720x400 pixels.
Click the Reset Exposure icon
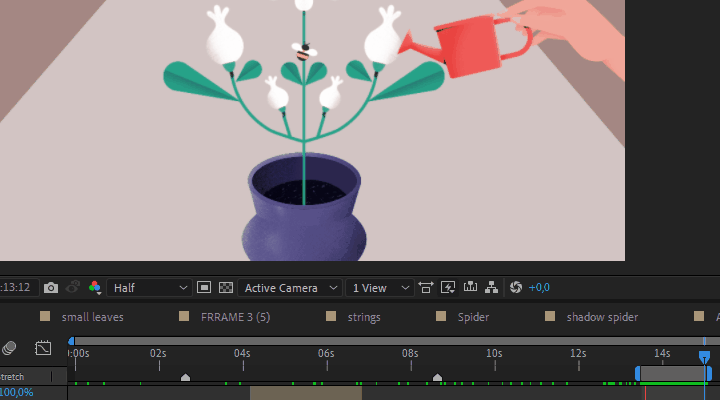pyautogui.click(x=516, y=287)
